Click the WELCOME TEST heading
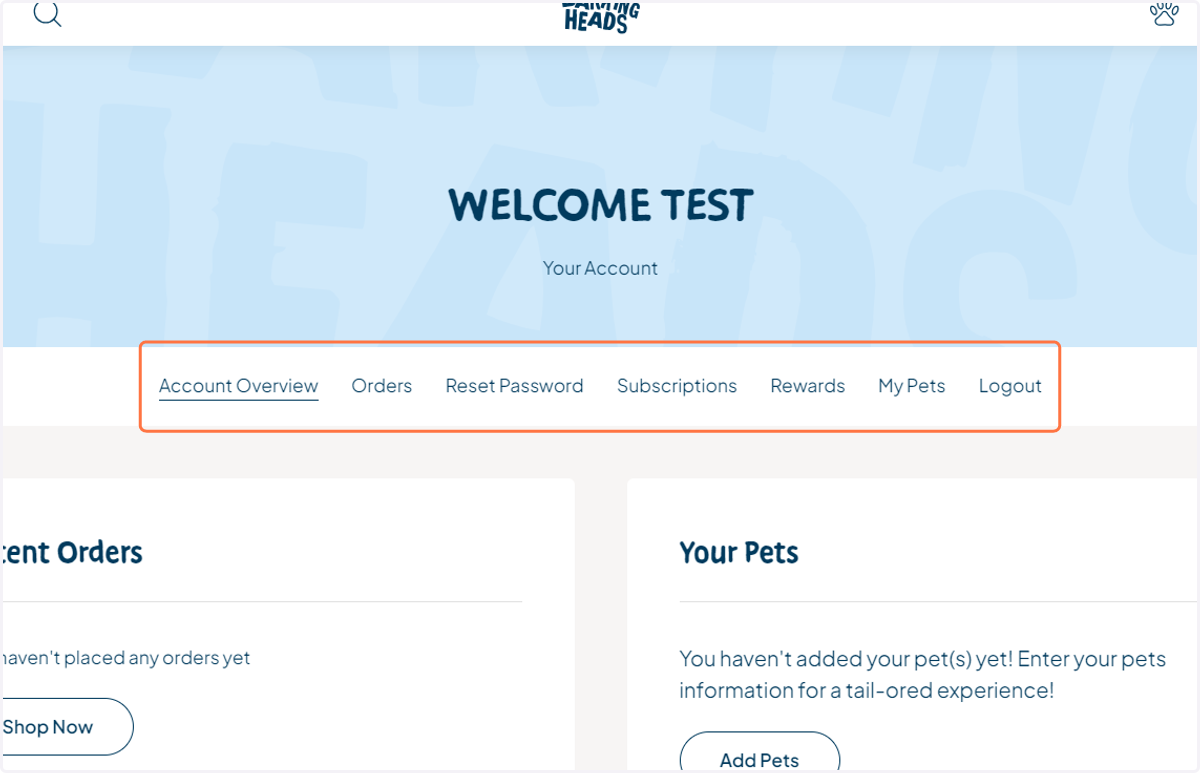Viewport: 1200px width, 773px height. (x=600, y=205)
